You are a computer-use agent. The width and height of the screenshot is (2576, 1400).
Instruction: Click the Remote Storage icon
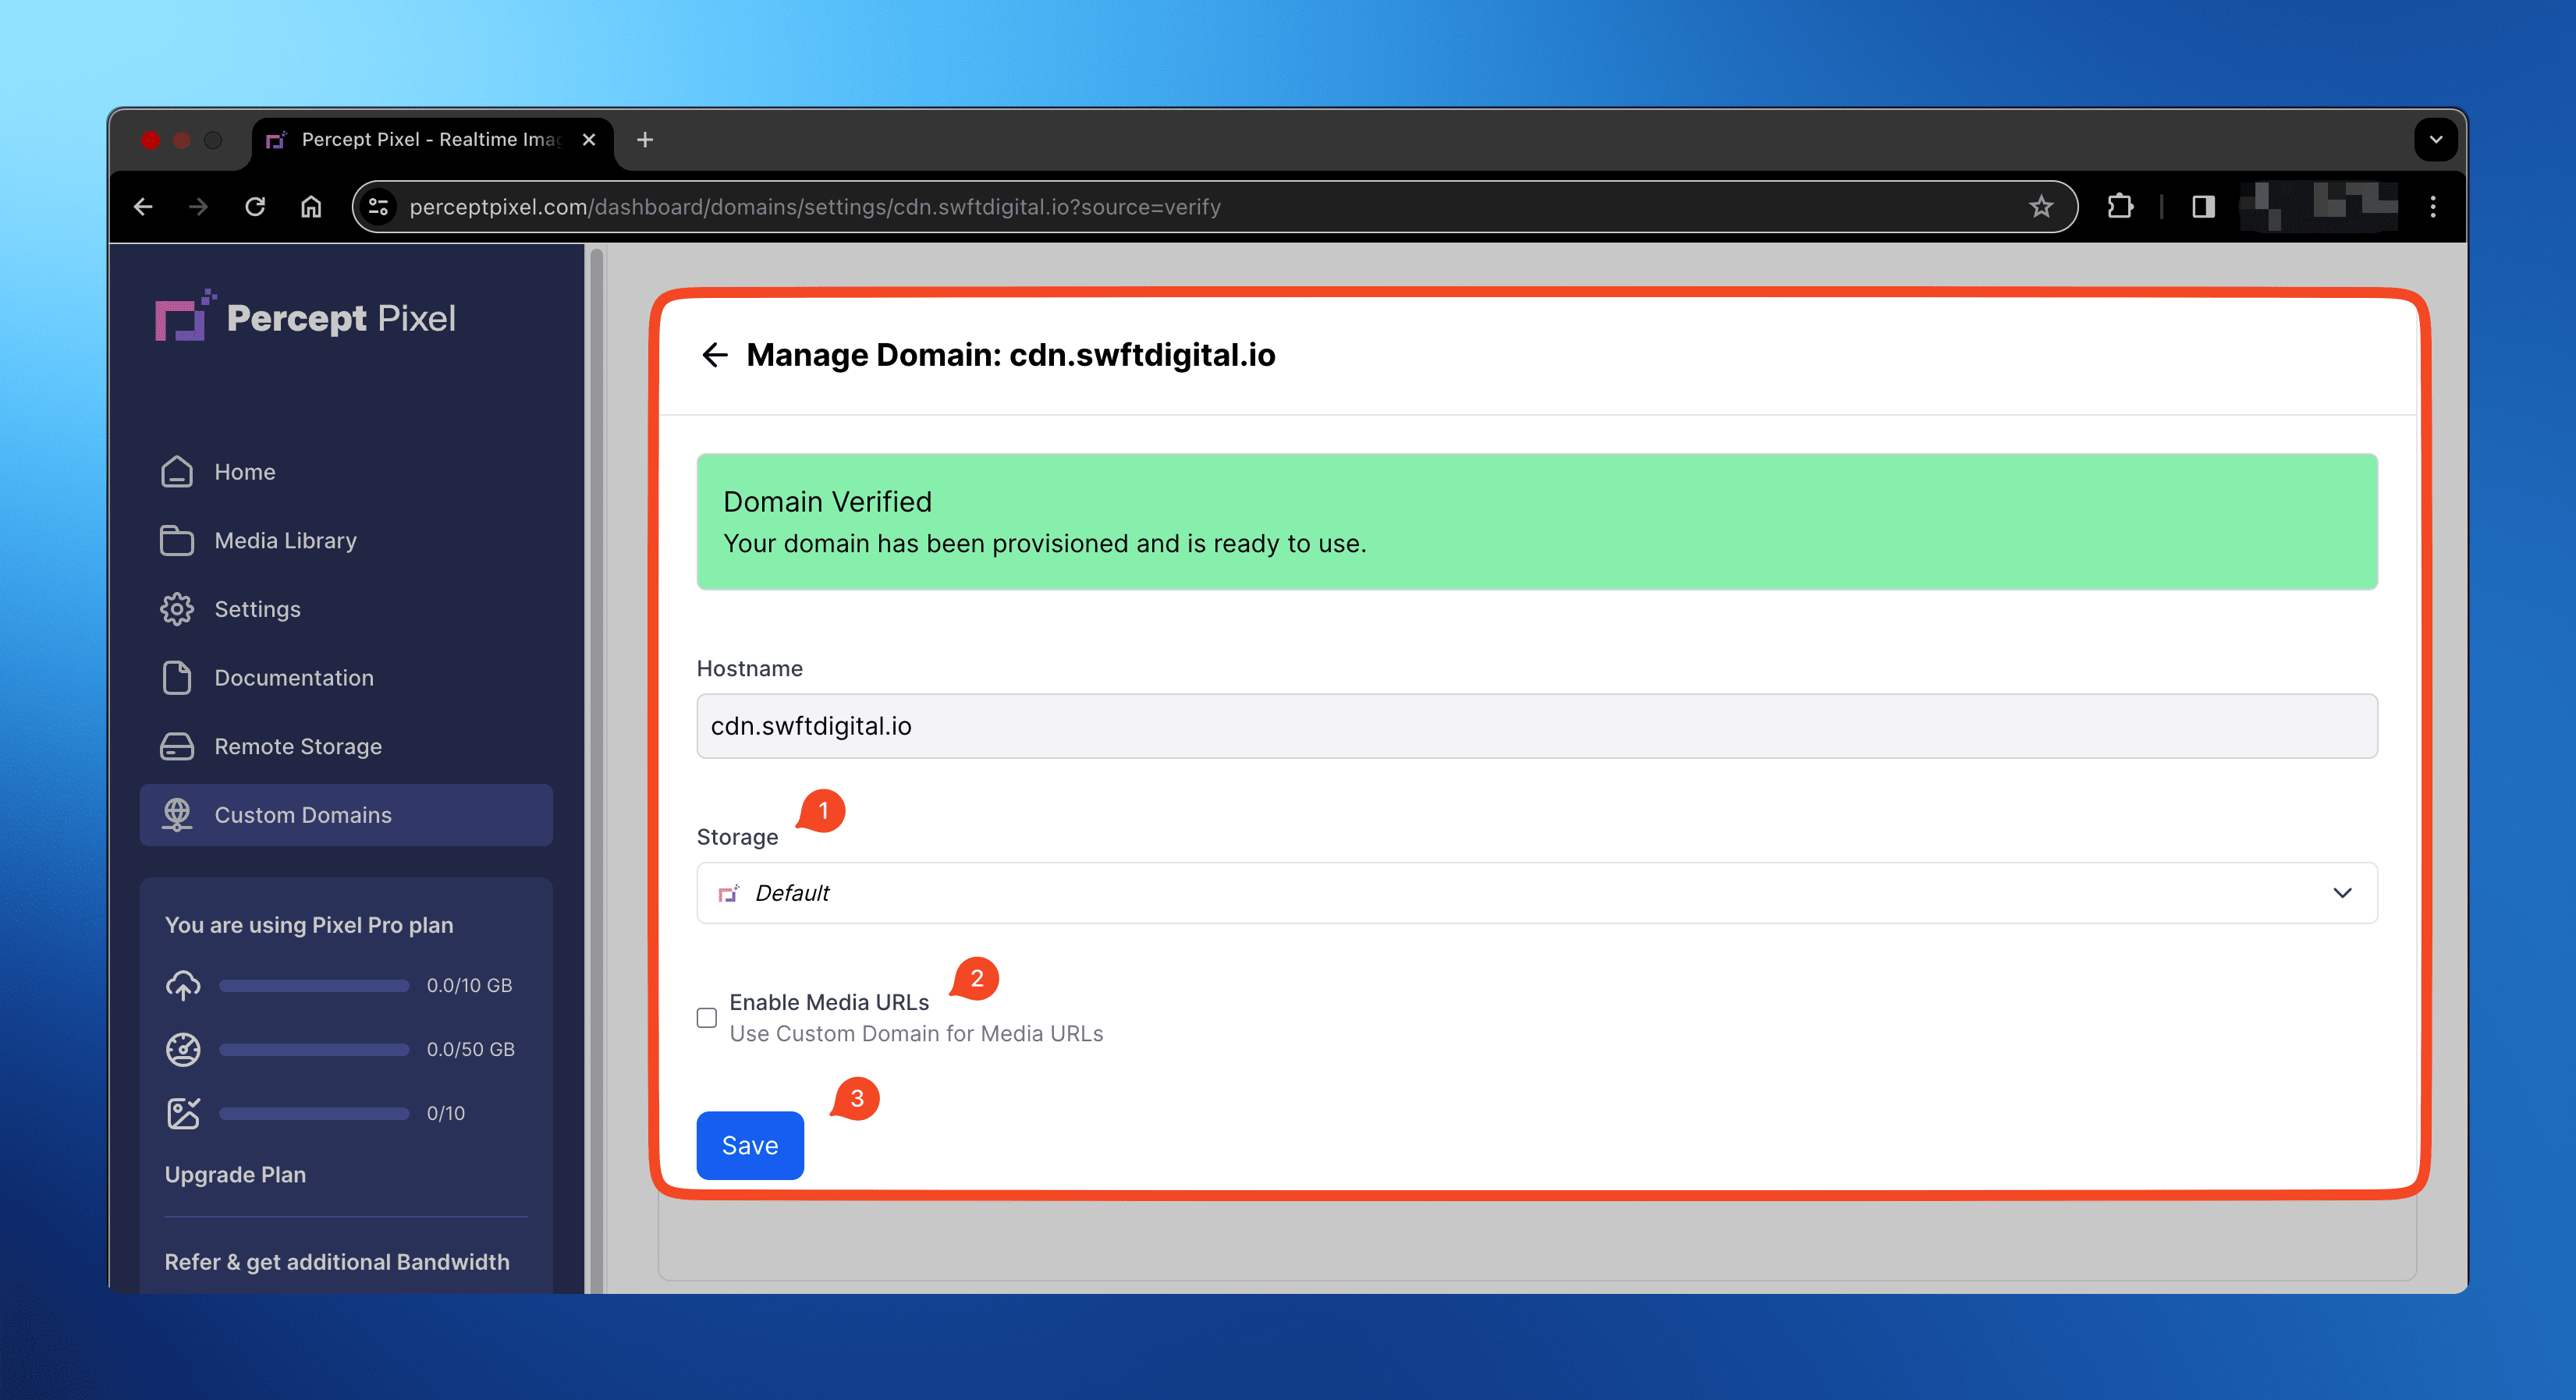(179, 746)
